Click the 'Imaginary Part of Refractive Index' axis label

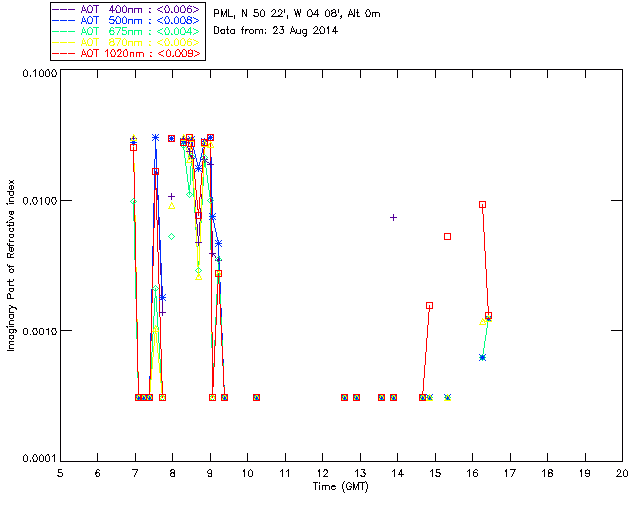[x=11, y=265]
